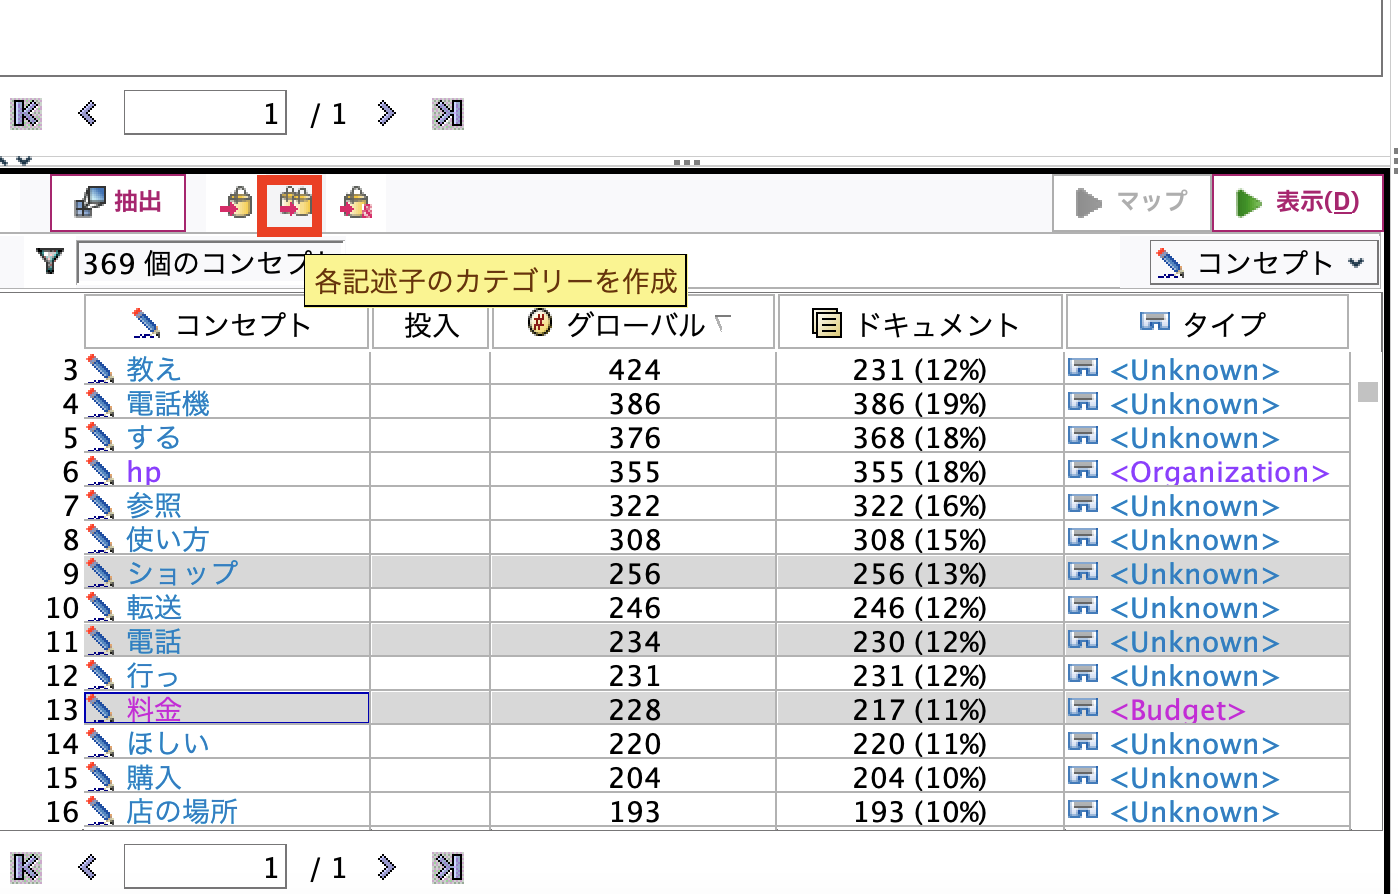
Task: Click the <Budget> type link for 料金
Action: coord(1180,710)
